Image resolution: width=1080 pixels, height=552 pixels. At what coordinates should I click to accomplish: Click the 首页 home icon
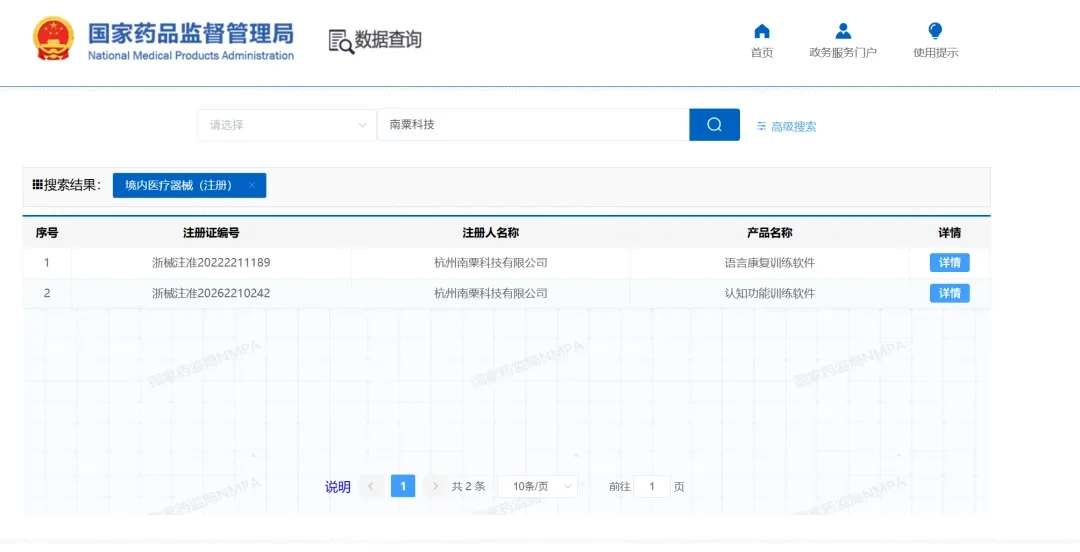762,31
